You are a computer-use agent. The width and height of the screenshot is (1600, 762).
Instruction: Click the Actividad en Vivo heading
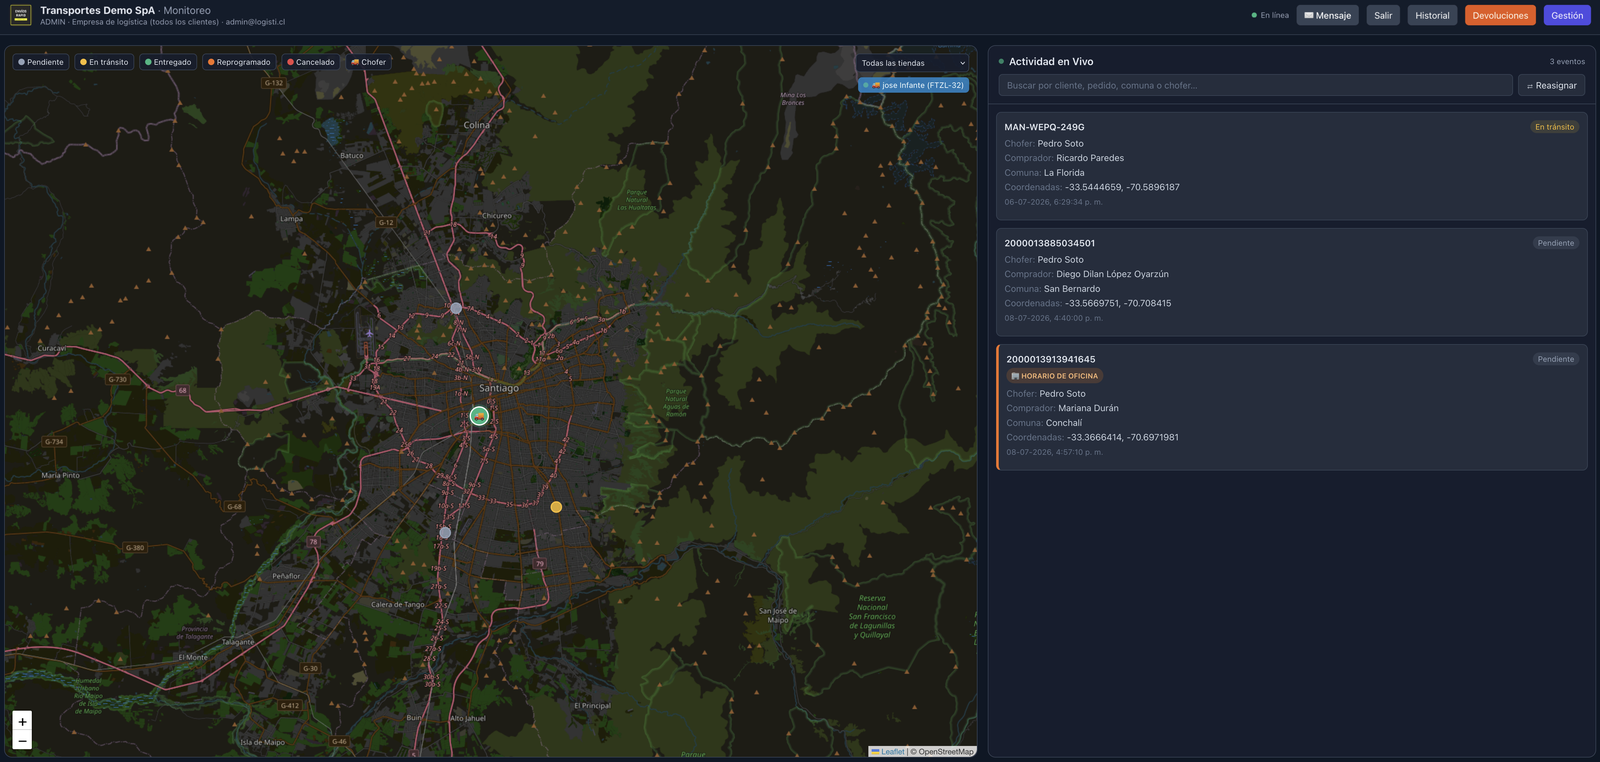click(x=1051, y=61)
